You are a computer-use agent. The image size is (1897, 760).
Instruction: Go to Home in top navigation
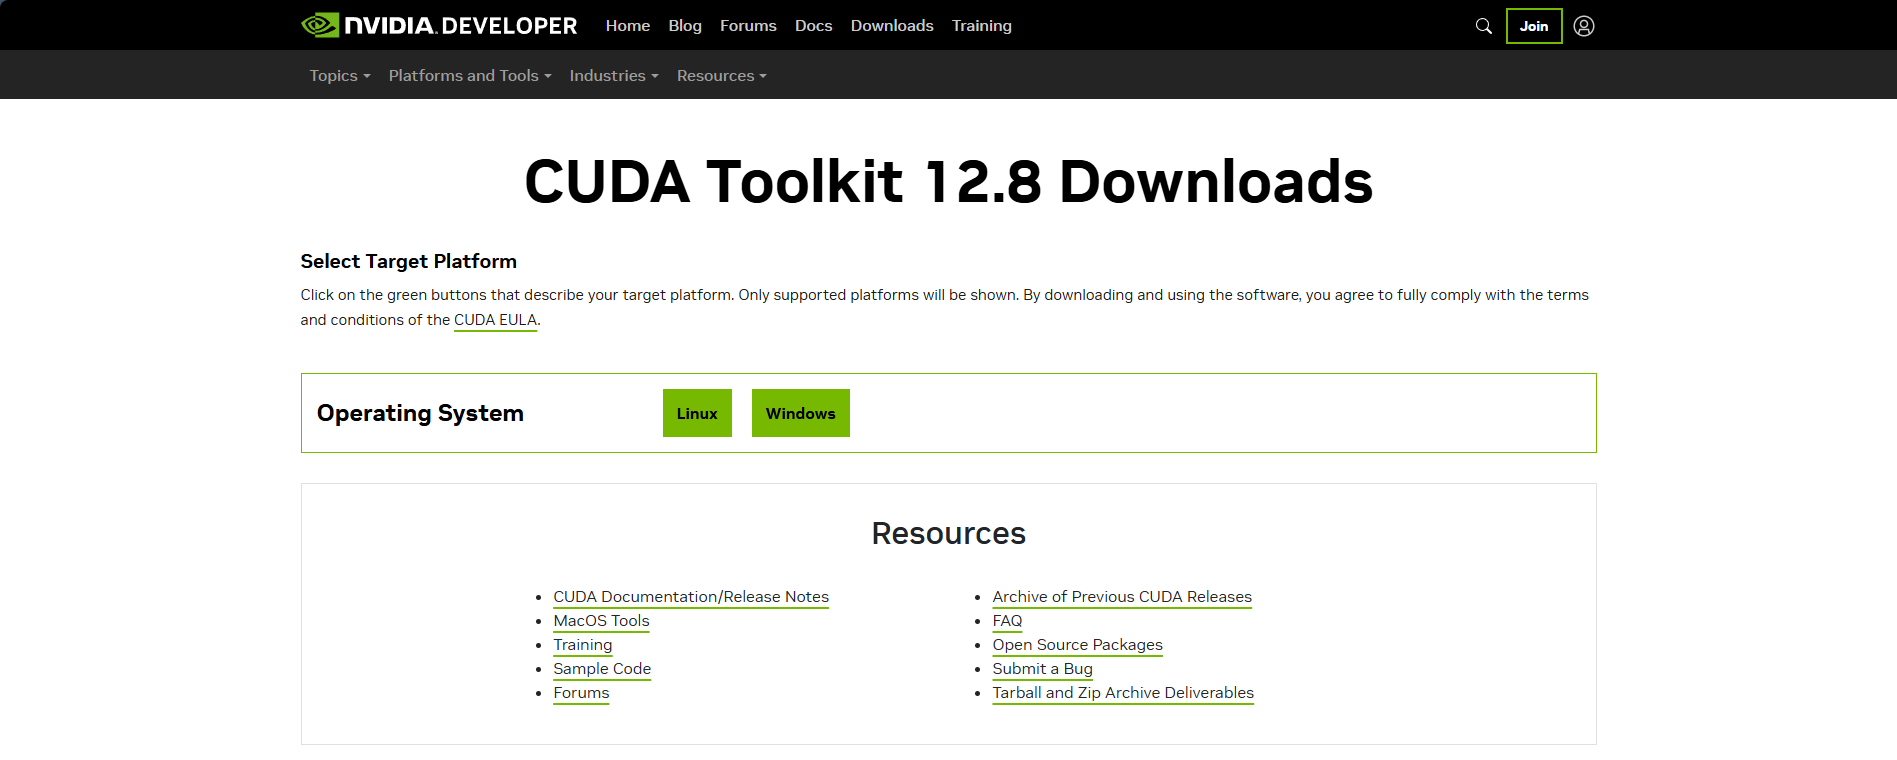point(628,26)
